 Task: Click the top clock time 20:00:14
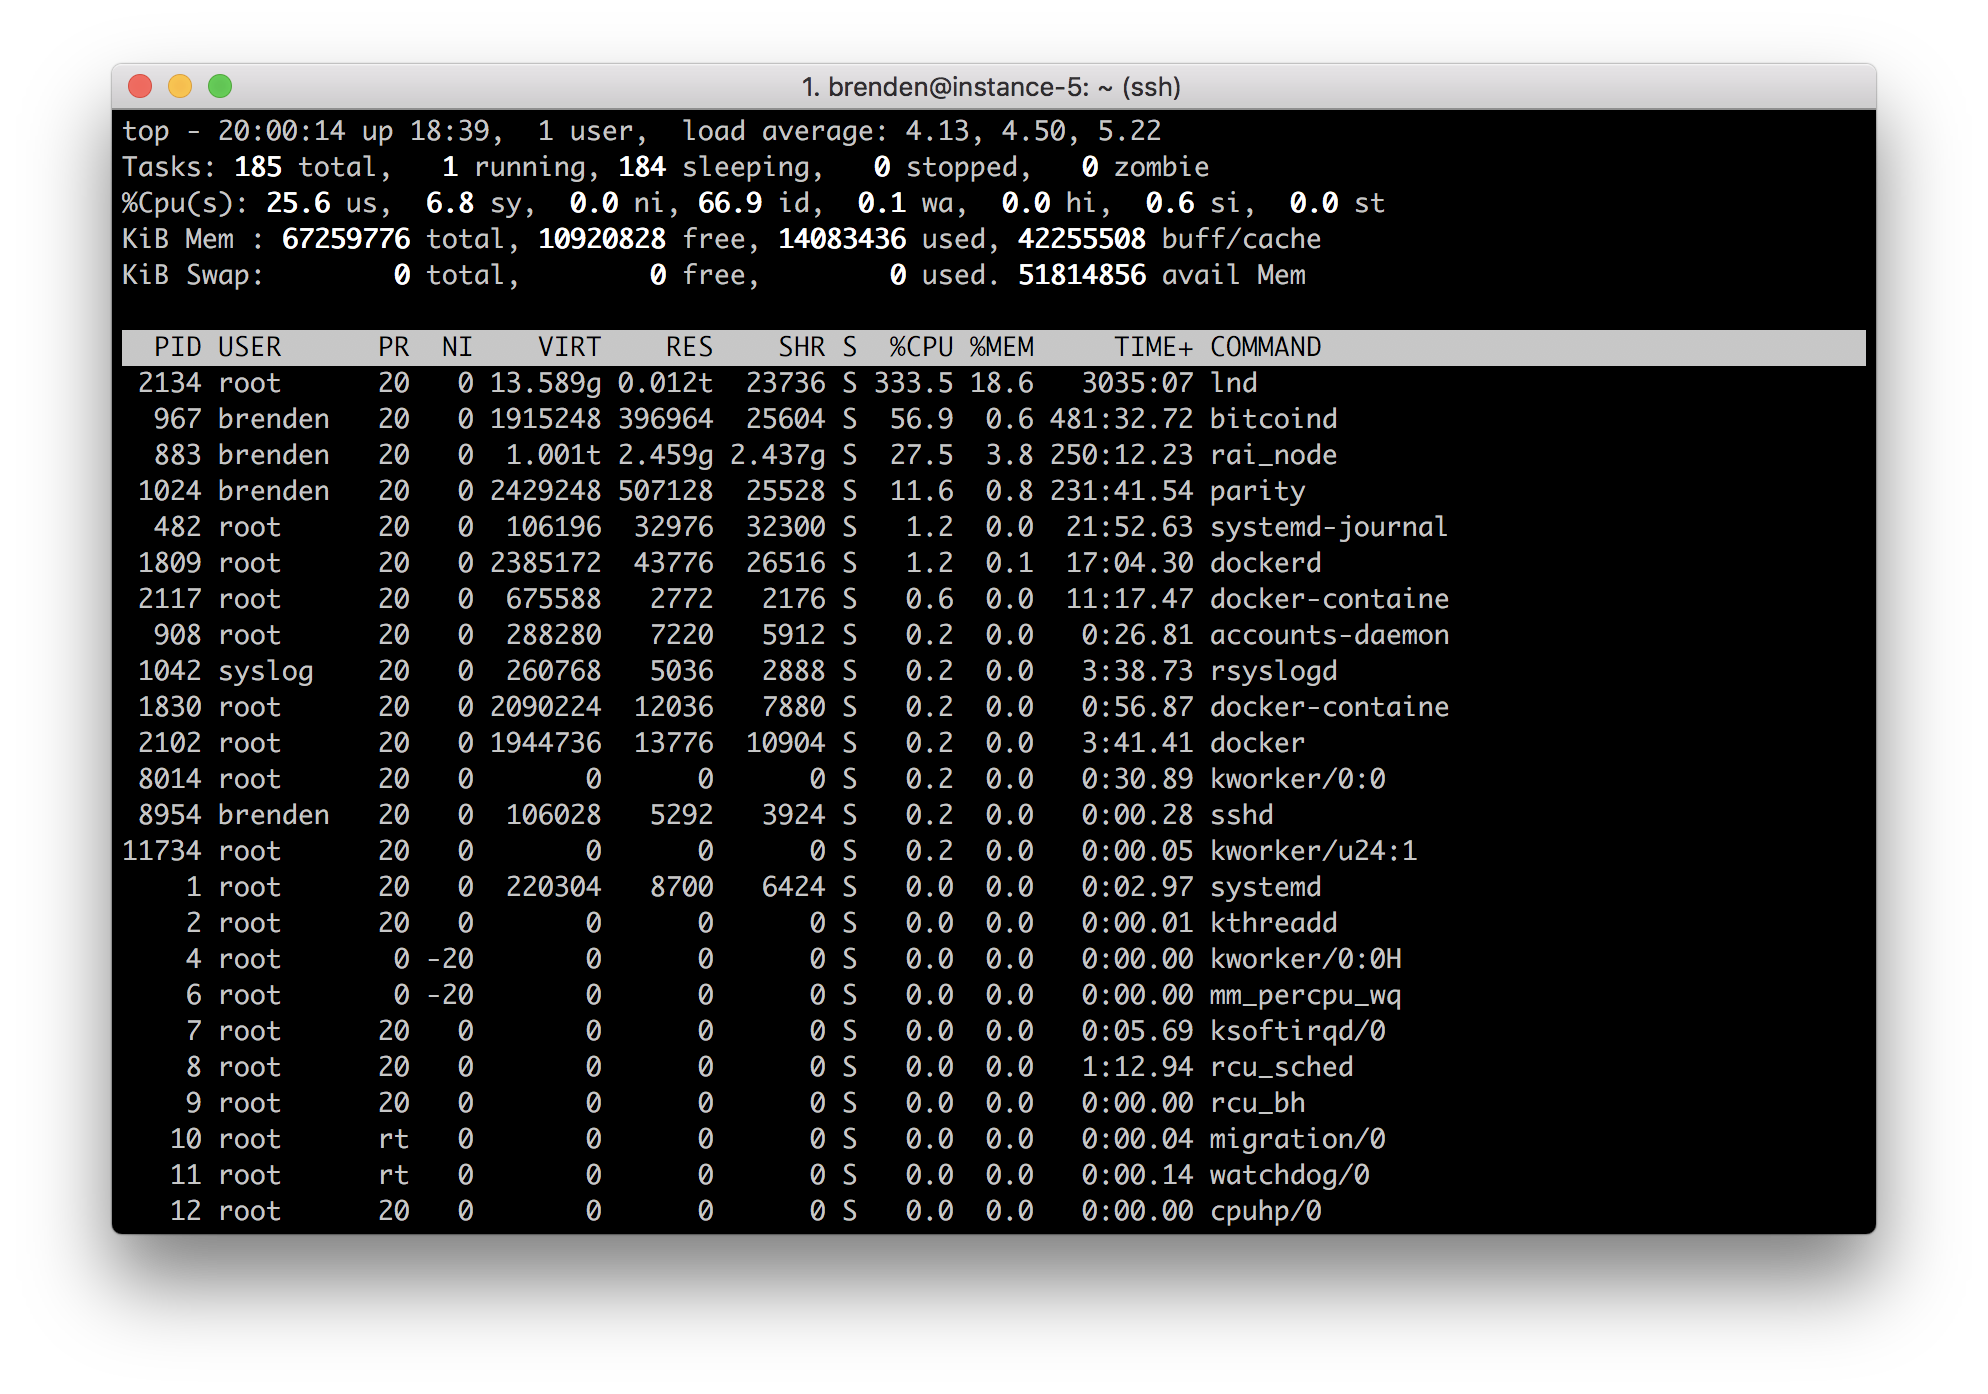(x=281, y=131)
